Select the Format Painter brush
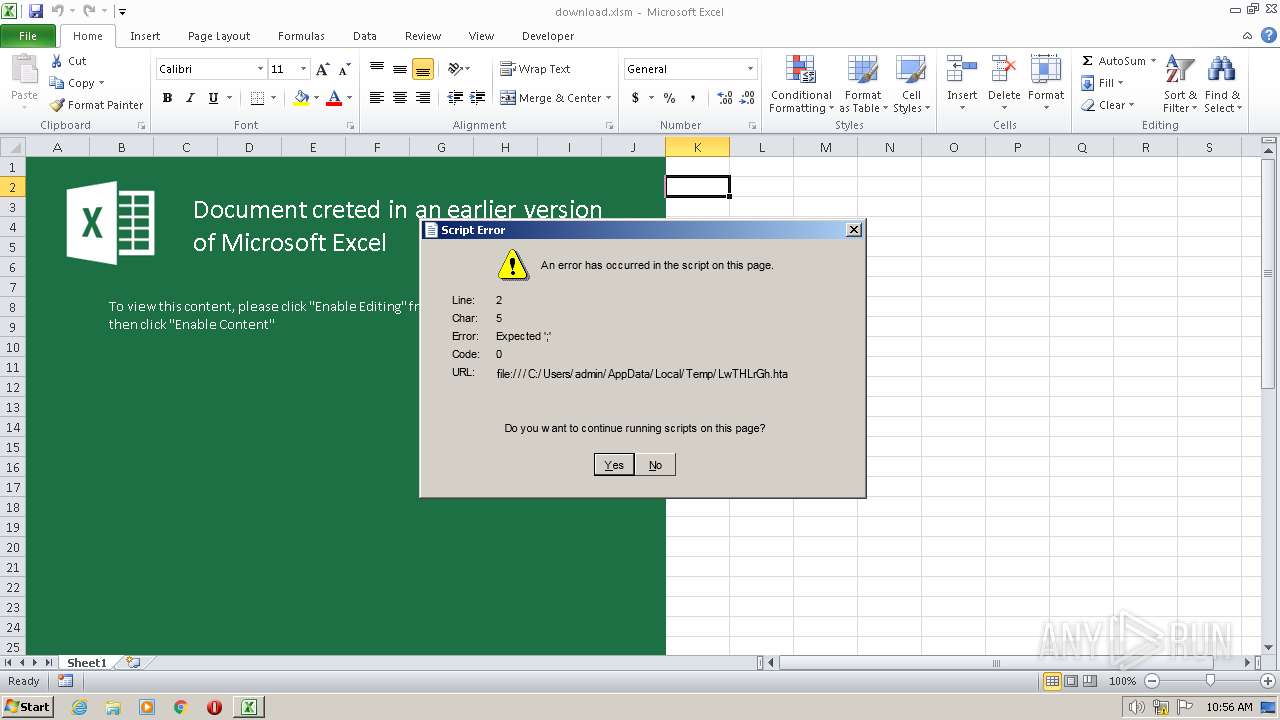 (x=57, y=105)
